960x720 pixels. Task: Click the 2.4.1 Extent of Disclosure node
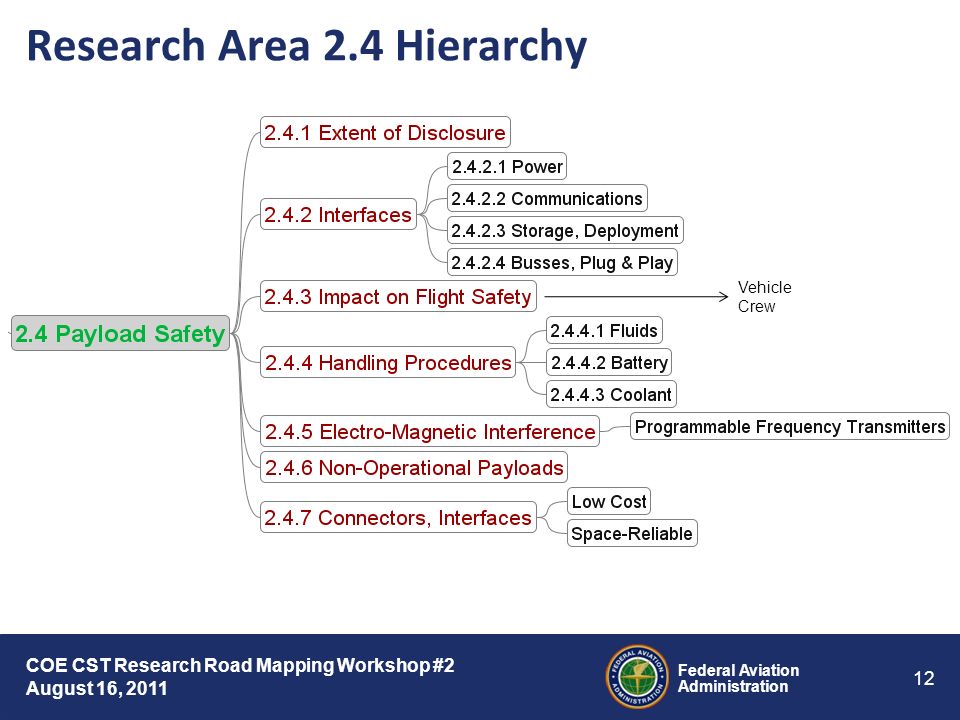click(385, 132)
